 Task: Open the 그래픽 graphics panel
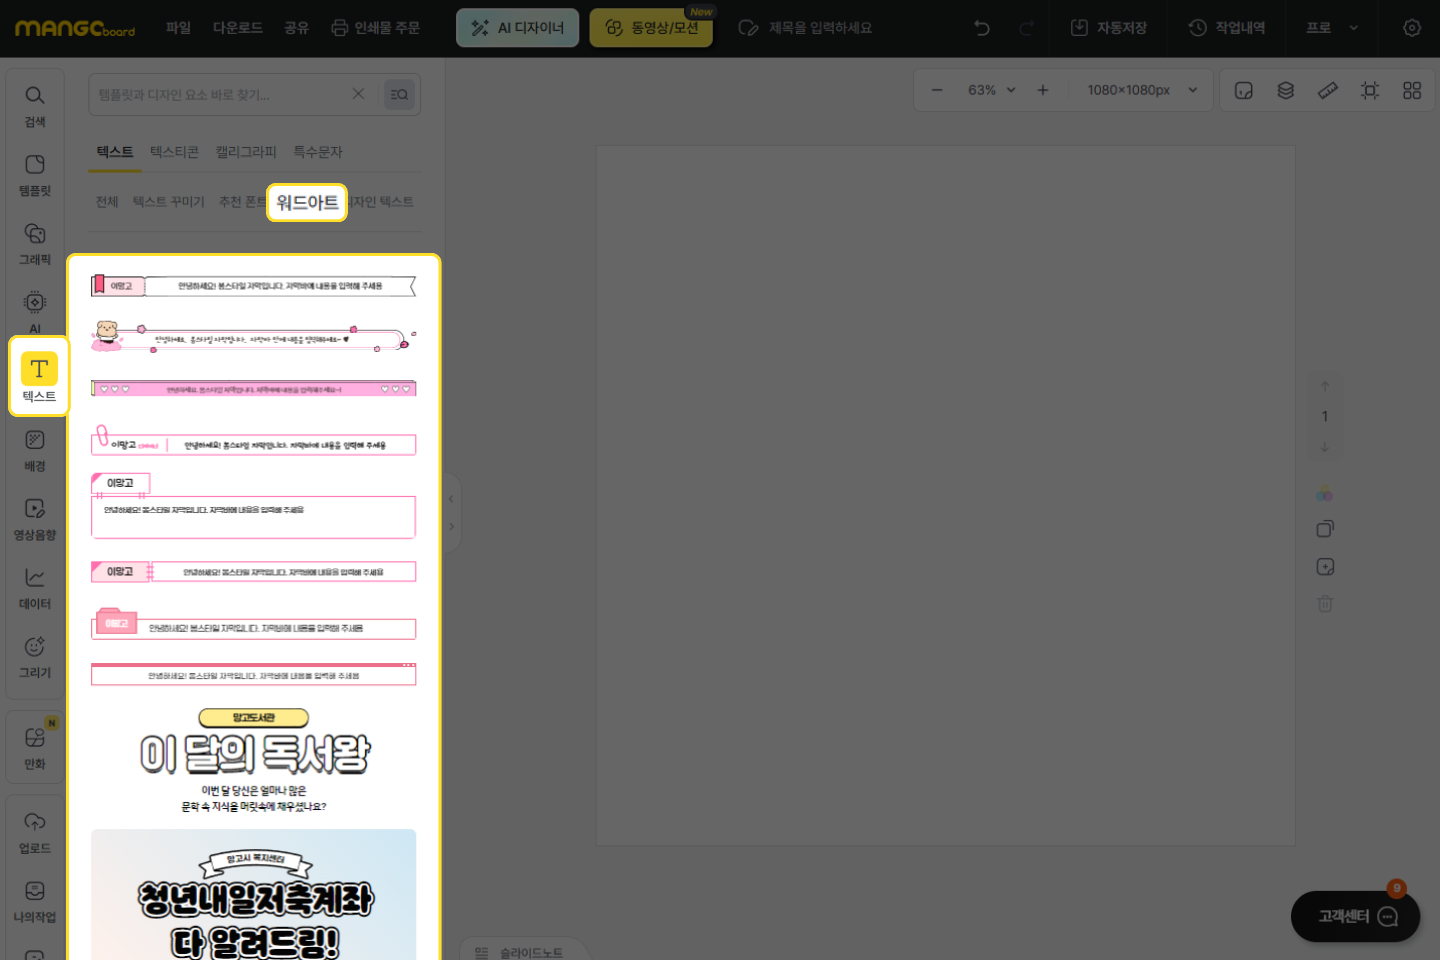pos(35,243)
